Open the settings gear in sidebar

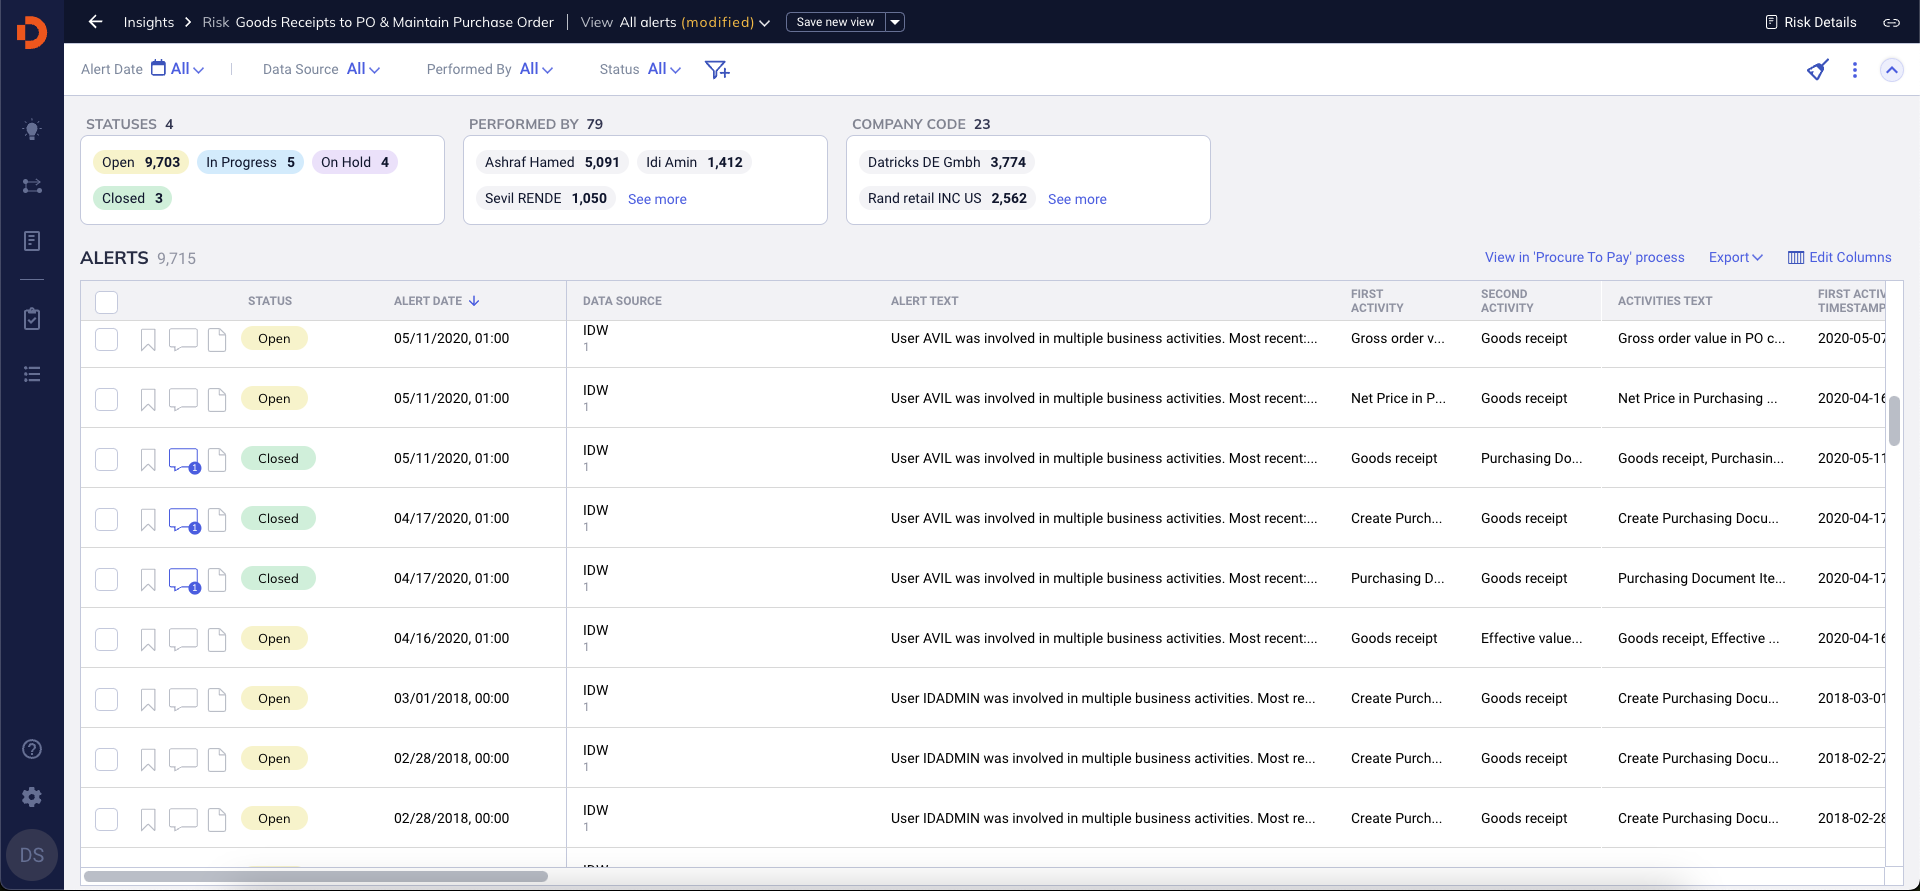click(x=32, y=797)
